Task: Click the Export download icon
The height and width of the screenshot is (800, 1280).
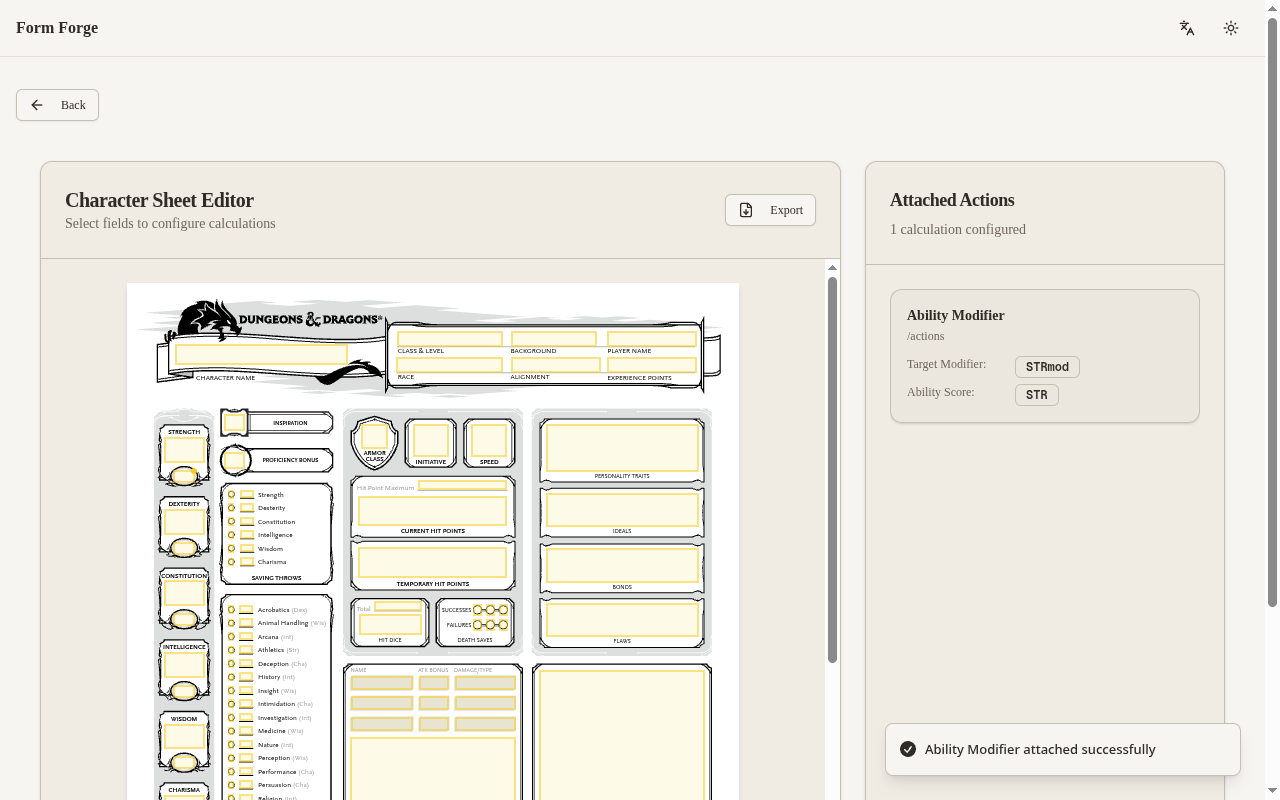Action: (x=746, y=210)
